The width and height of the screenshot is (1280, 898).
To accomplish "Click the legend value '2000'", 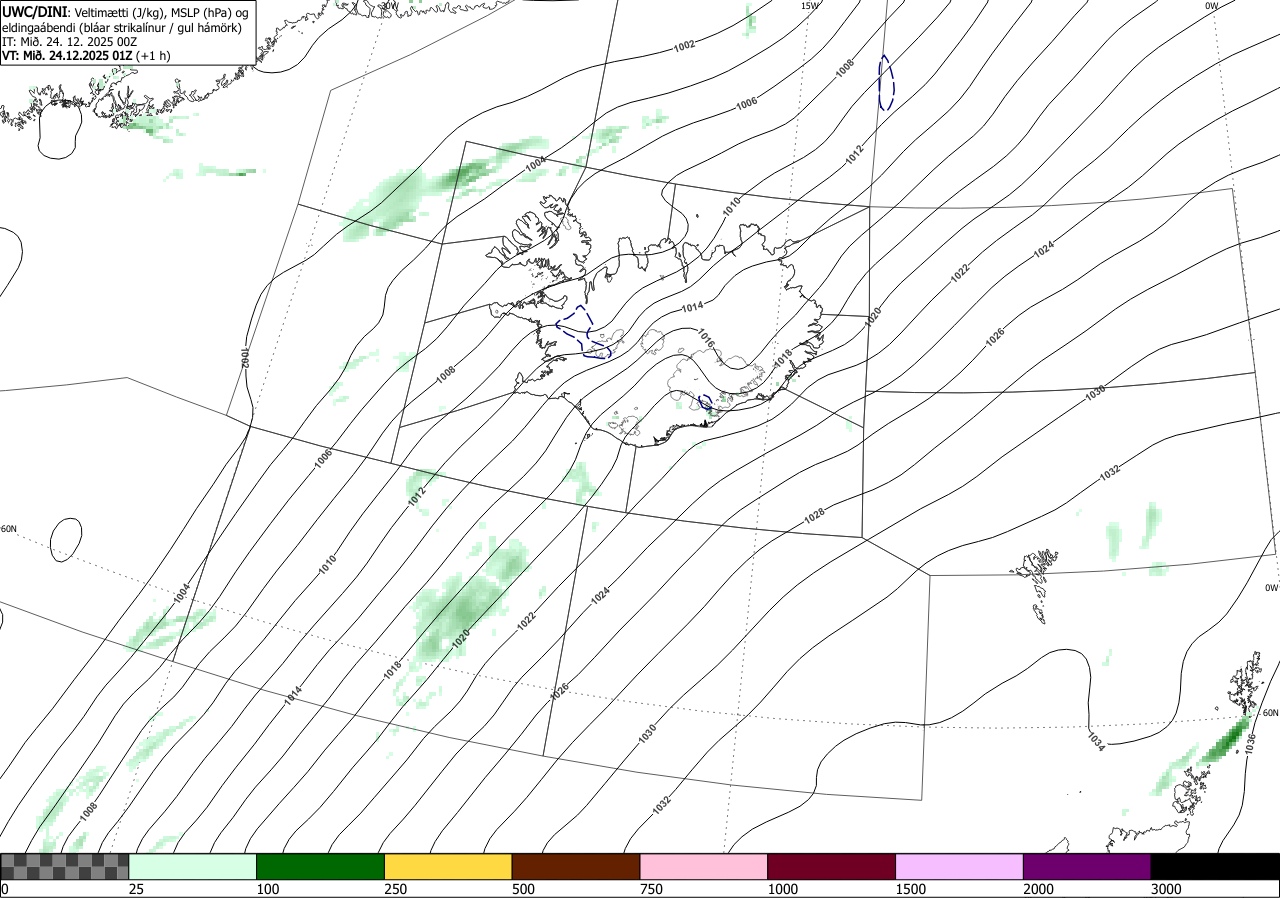I will tap(1038, 889).
